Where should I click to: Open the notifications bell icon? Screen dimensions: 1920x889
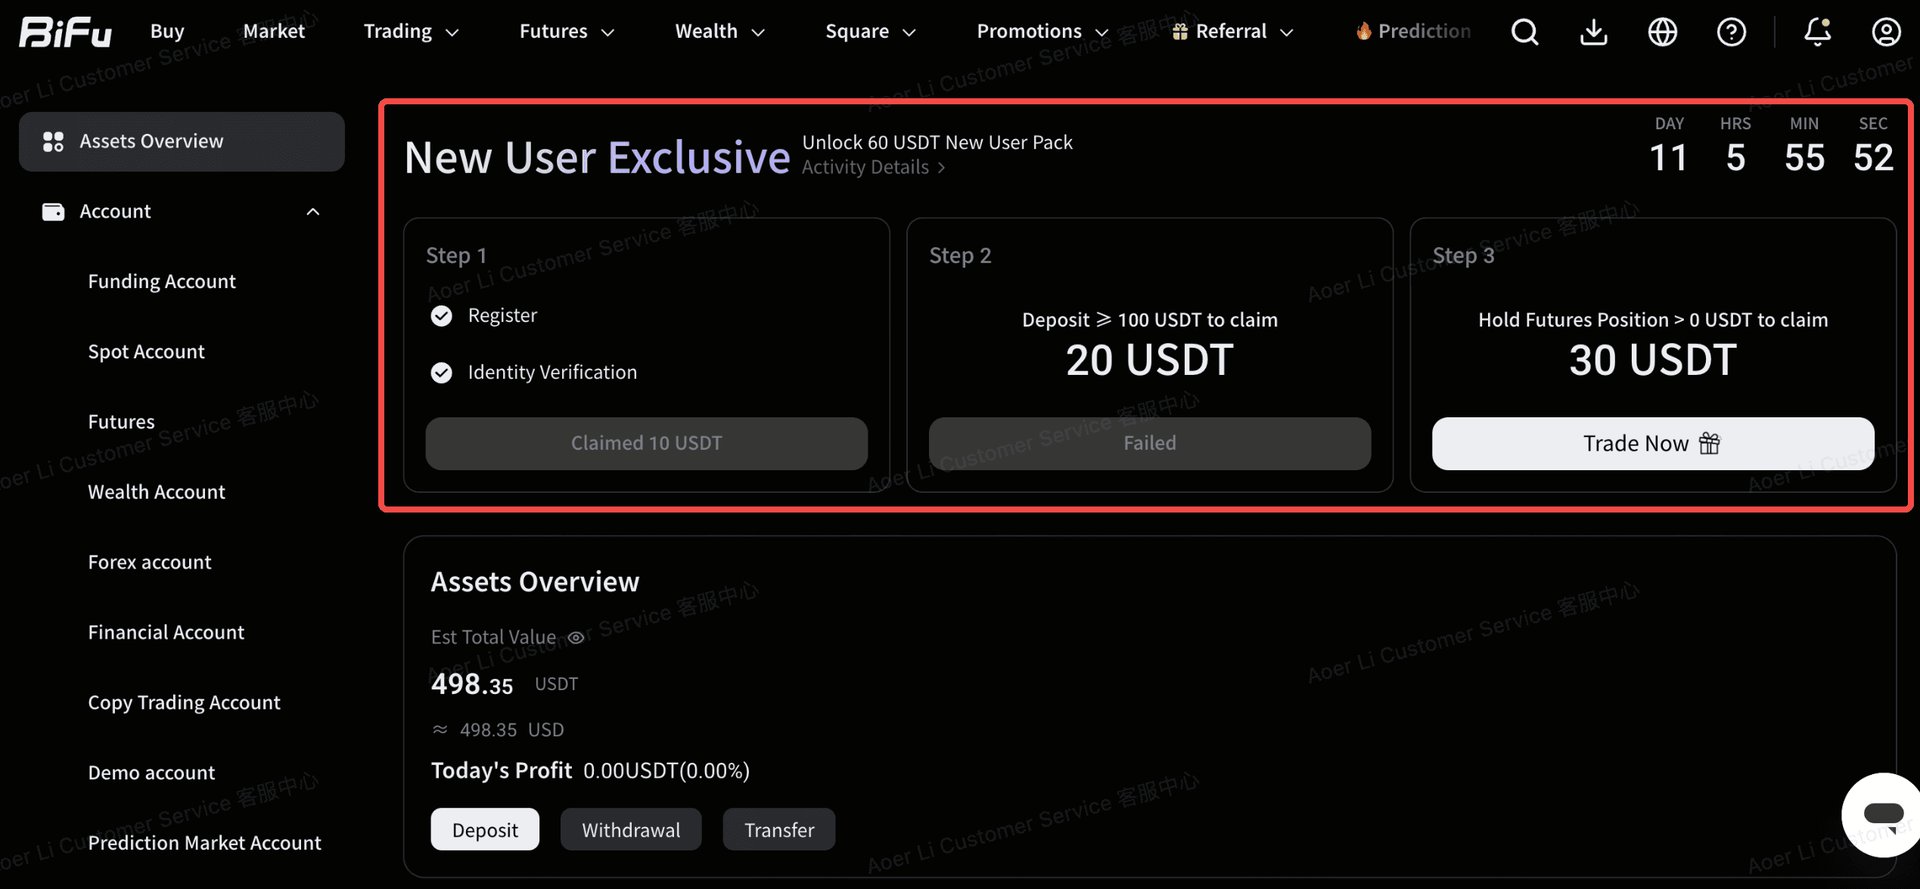(1817, 32)
